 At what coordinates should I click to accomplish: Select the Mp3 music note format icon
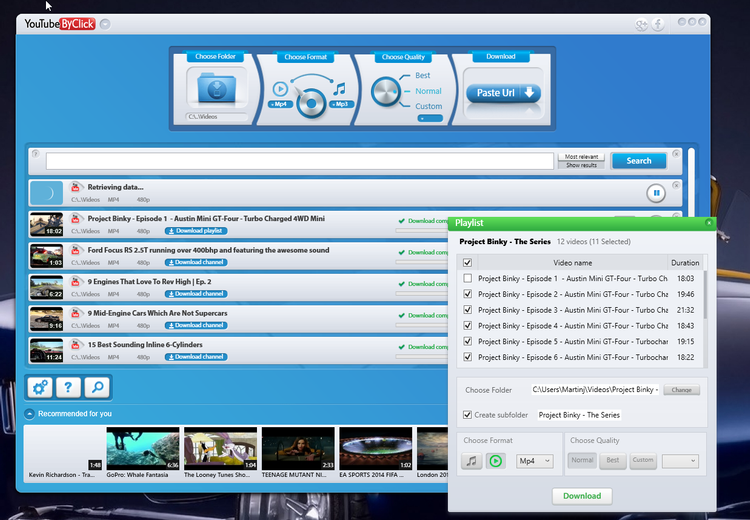pyautogui.click(x=340, y=89)
